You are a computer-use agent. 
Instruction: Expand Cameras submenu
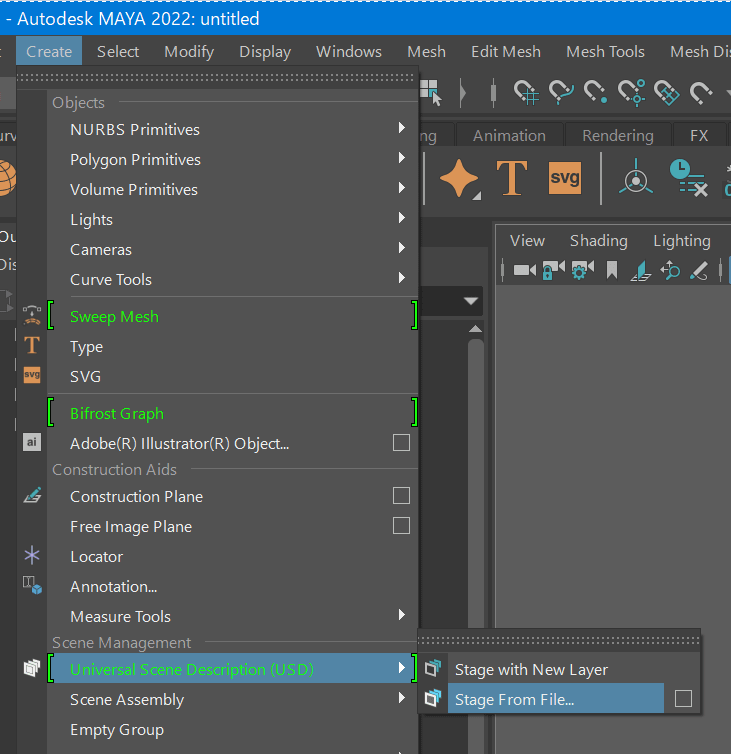[233, 250]
